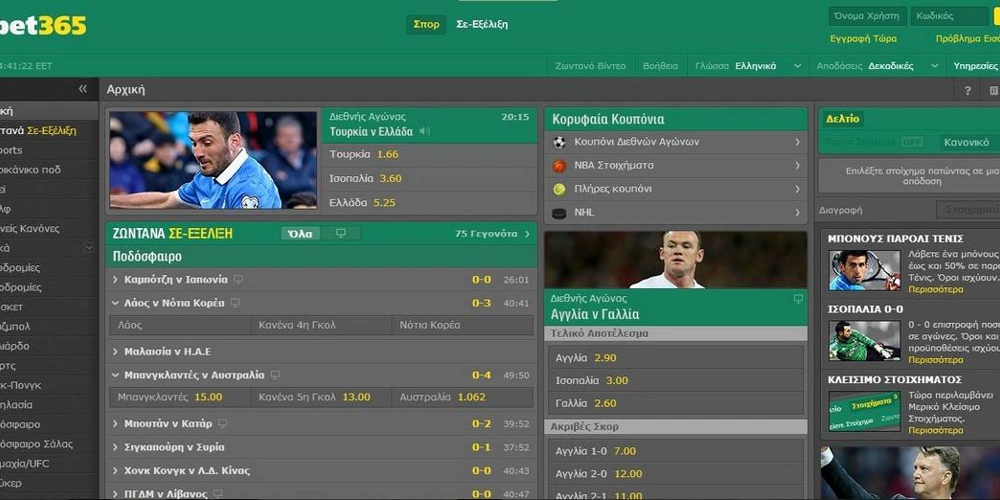Click the hockey puck icon beside NHL
1000x500 pixels.
pyautogui.click(x=559, y=213)
